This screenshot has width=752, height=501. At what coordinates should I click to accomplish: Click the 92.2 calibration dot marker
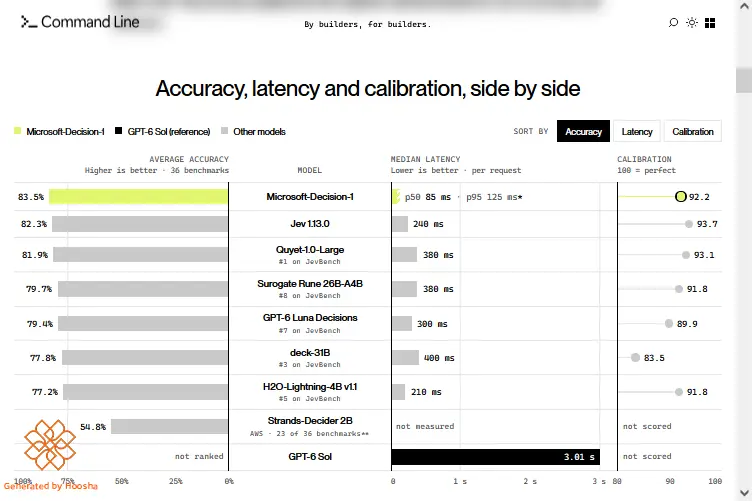click(x=681, y=197)
